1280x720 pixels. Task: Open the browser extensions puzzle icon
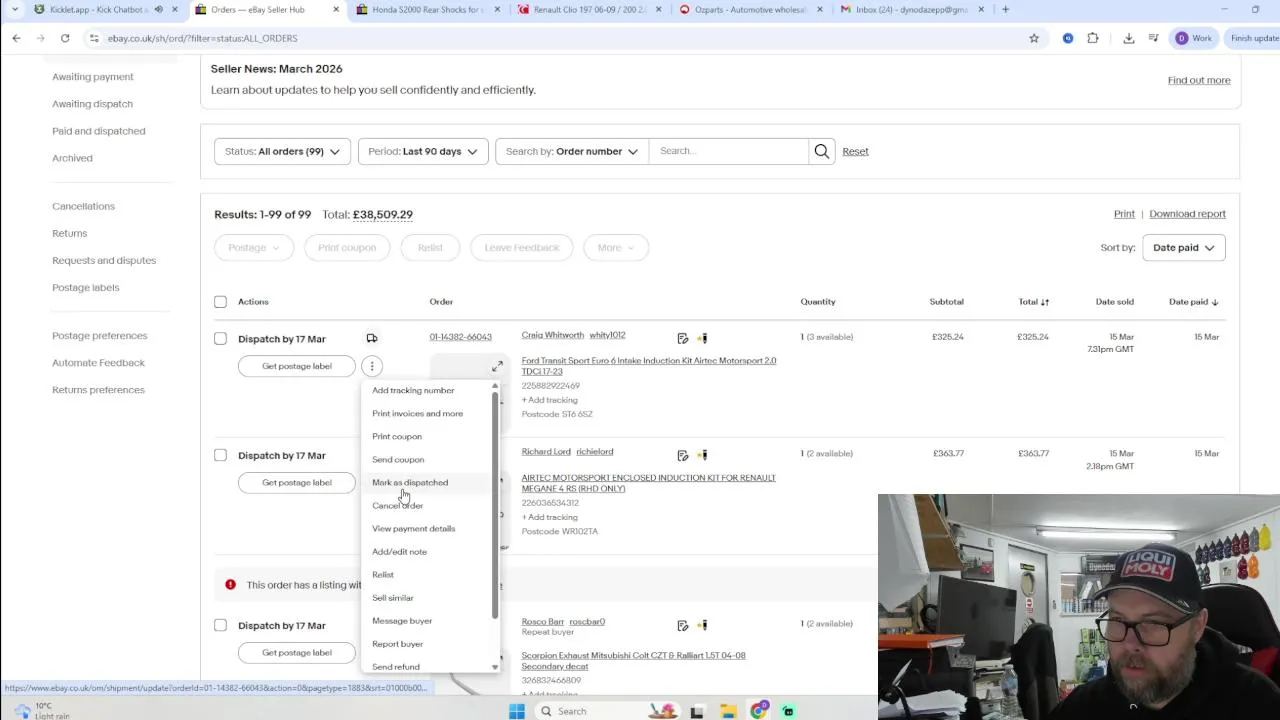[1093, 38]
